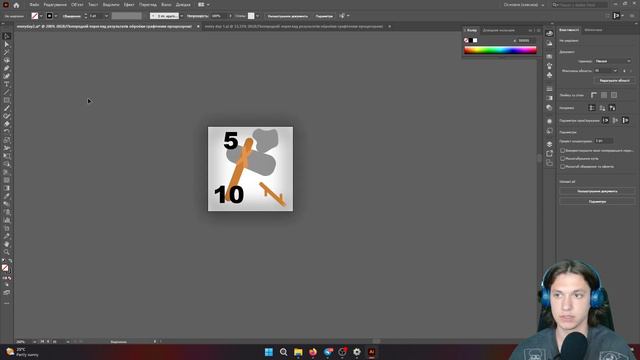
Task: Open the Ефект menu
Action: [129, 5]
